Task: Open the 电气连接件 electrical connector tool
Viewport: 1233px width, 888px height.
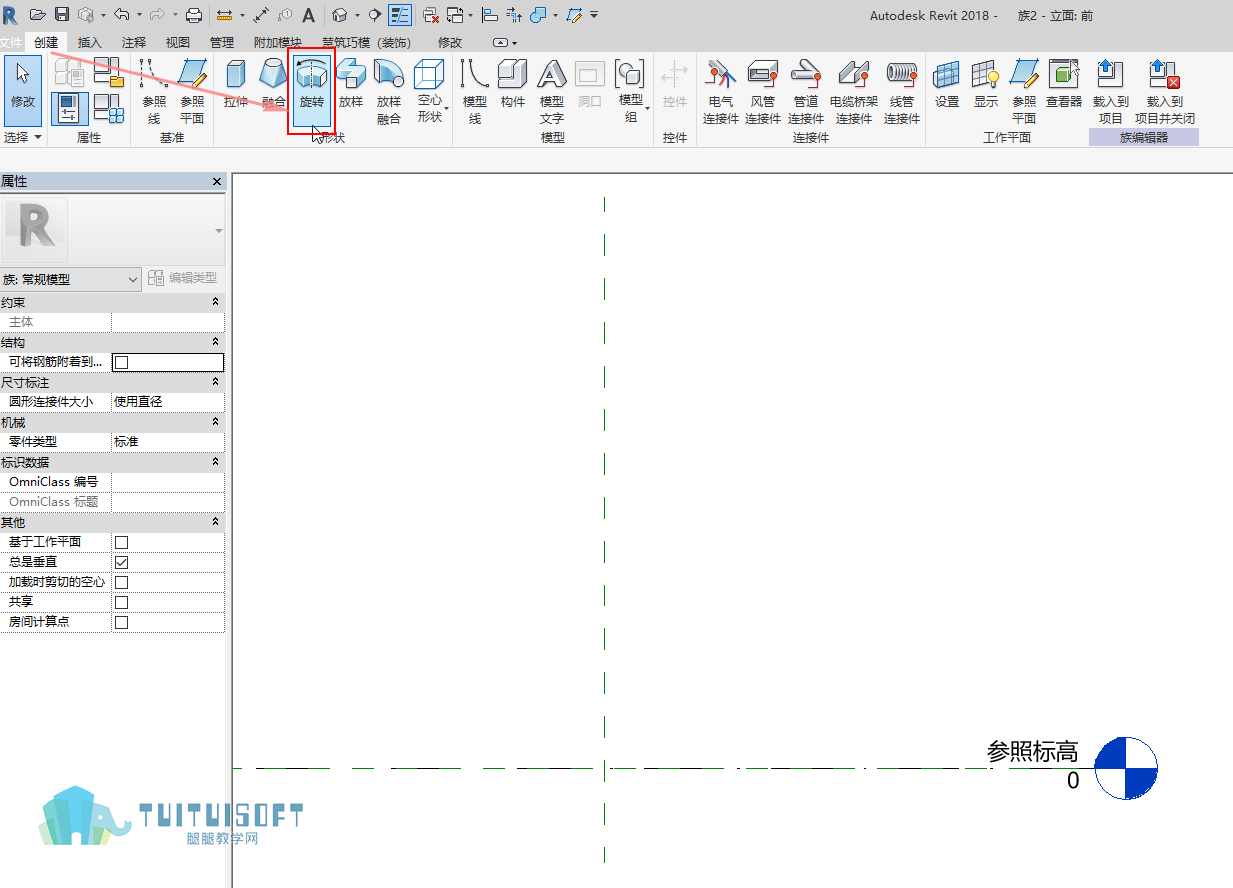Action: click(x=720, y=90)
